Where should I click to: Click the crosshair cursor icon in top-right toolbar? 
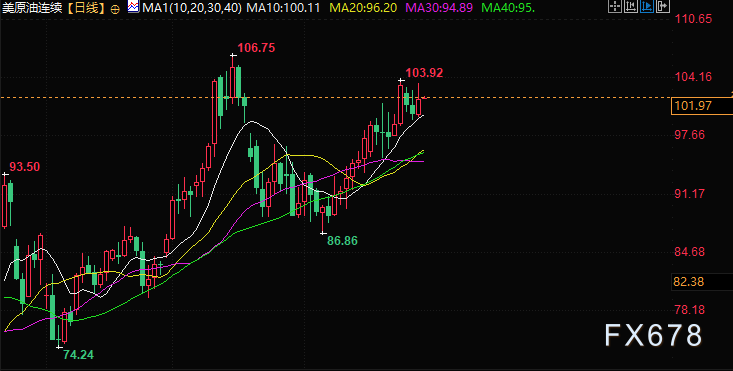(x=615, y=6)
